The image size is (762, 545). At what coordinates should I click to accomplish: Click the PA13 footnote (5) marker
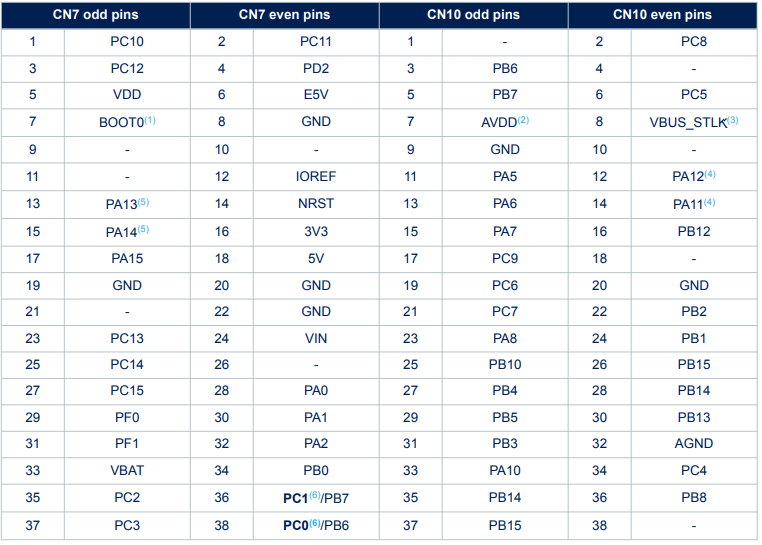(143, 201)
